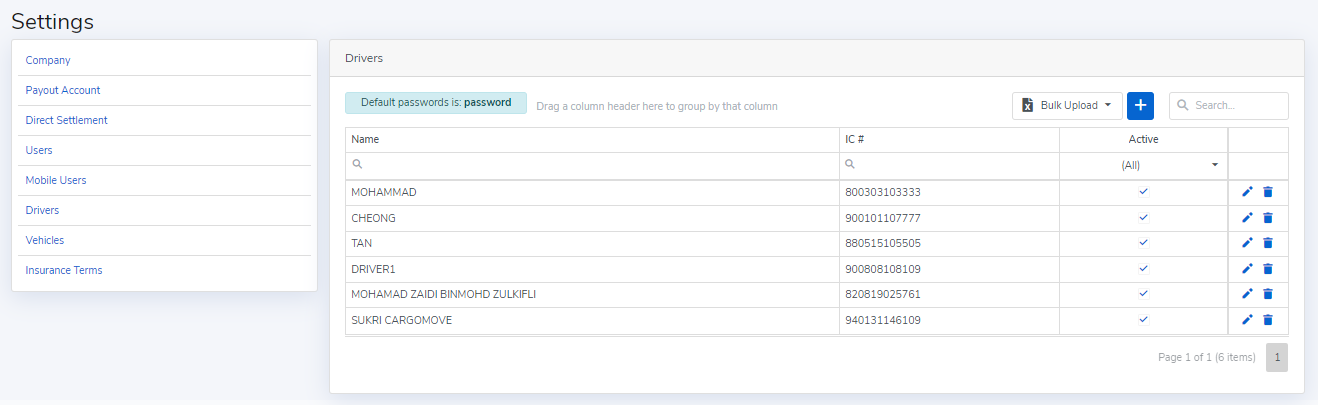Expand the Active (All) filter dropdown
The height and width of the screenshot is (405, 1318).
click(1214, 165)
